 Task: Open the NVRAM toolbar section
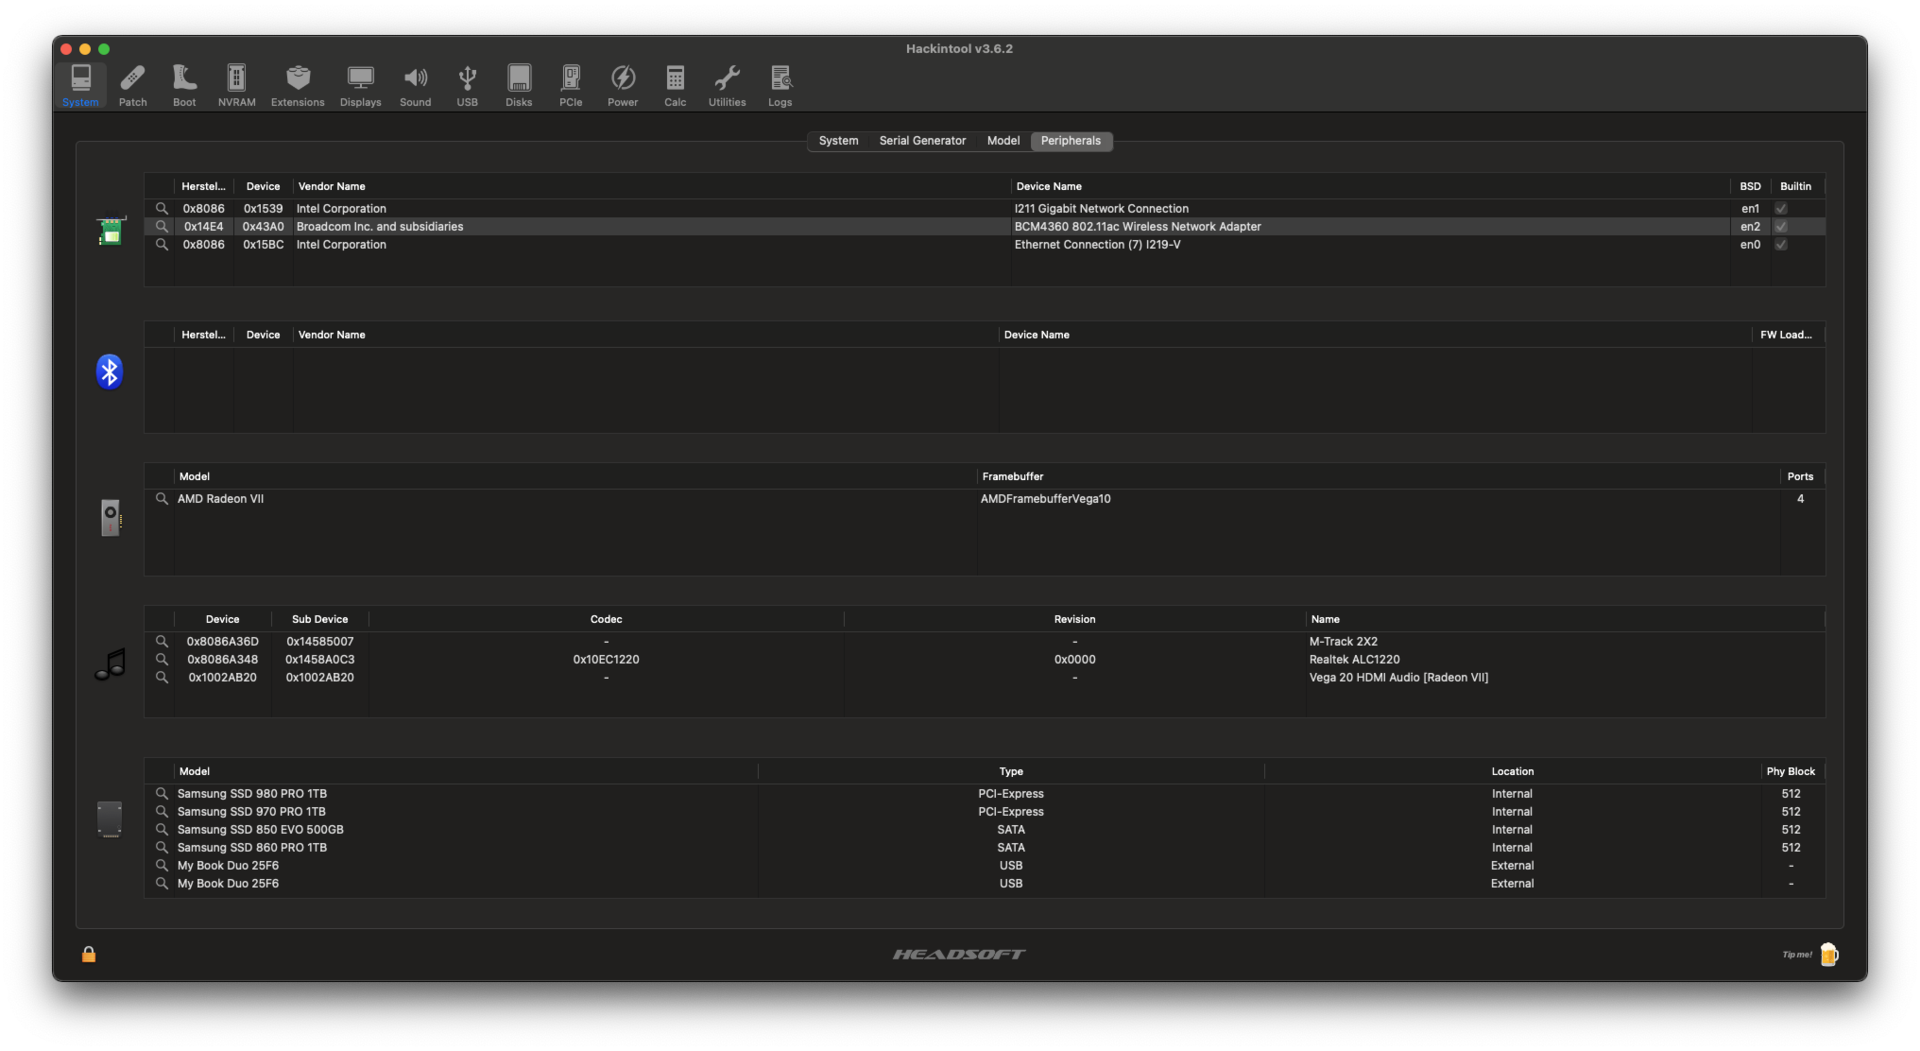pos(237,86)
